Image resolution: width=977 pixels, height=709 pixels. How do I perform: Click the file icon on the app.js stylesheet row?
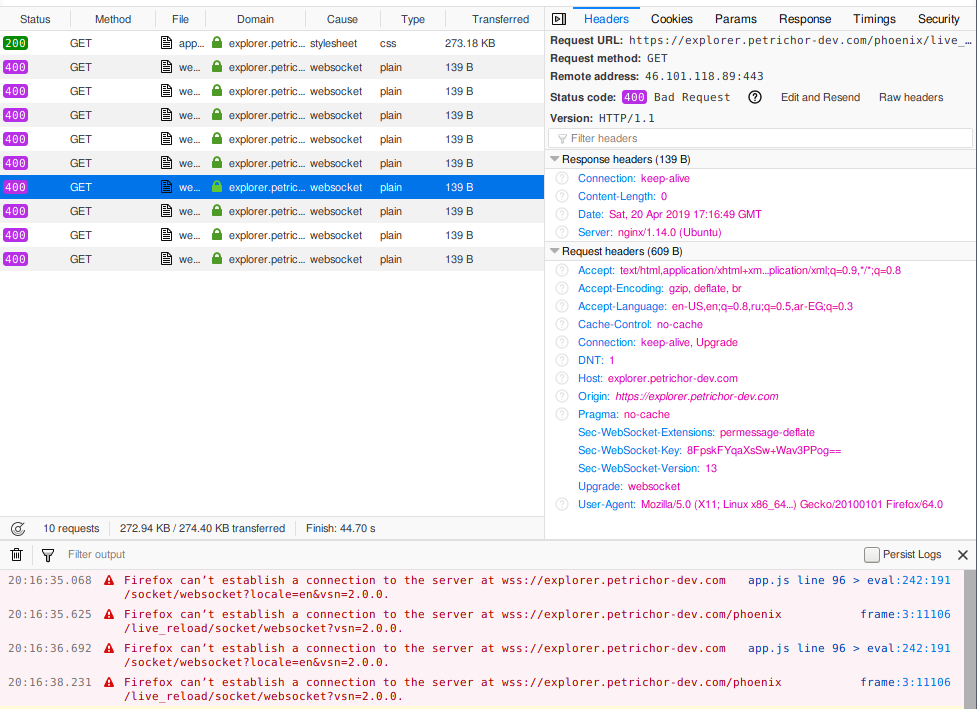[x=165, y=43]
